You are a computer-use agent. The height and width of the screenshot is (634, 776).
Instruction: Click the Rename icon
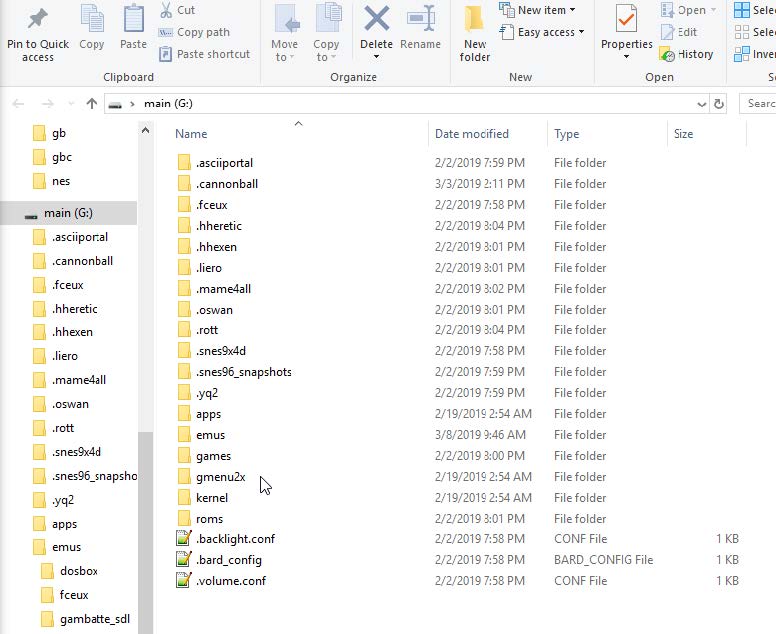click(x=421, y=18)
